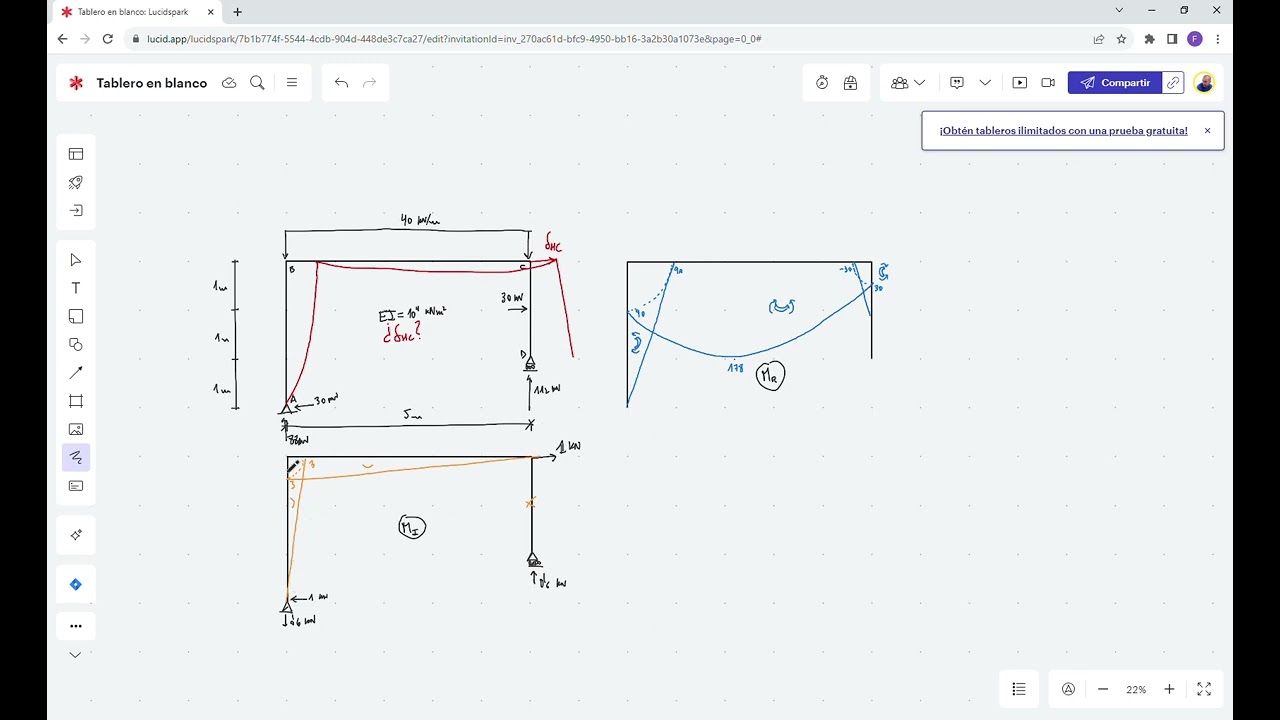Toggle the freehand drawing pen tool
1280x720 pixels.
pyautogui.click(x=76, y=457)
